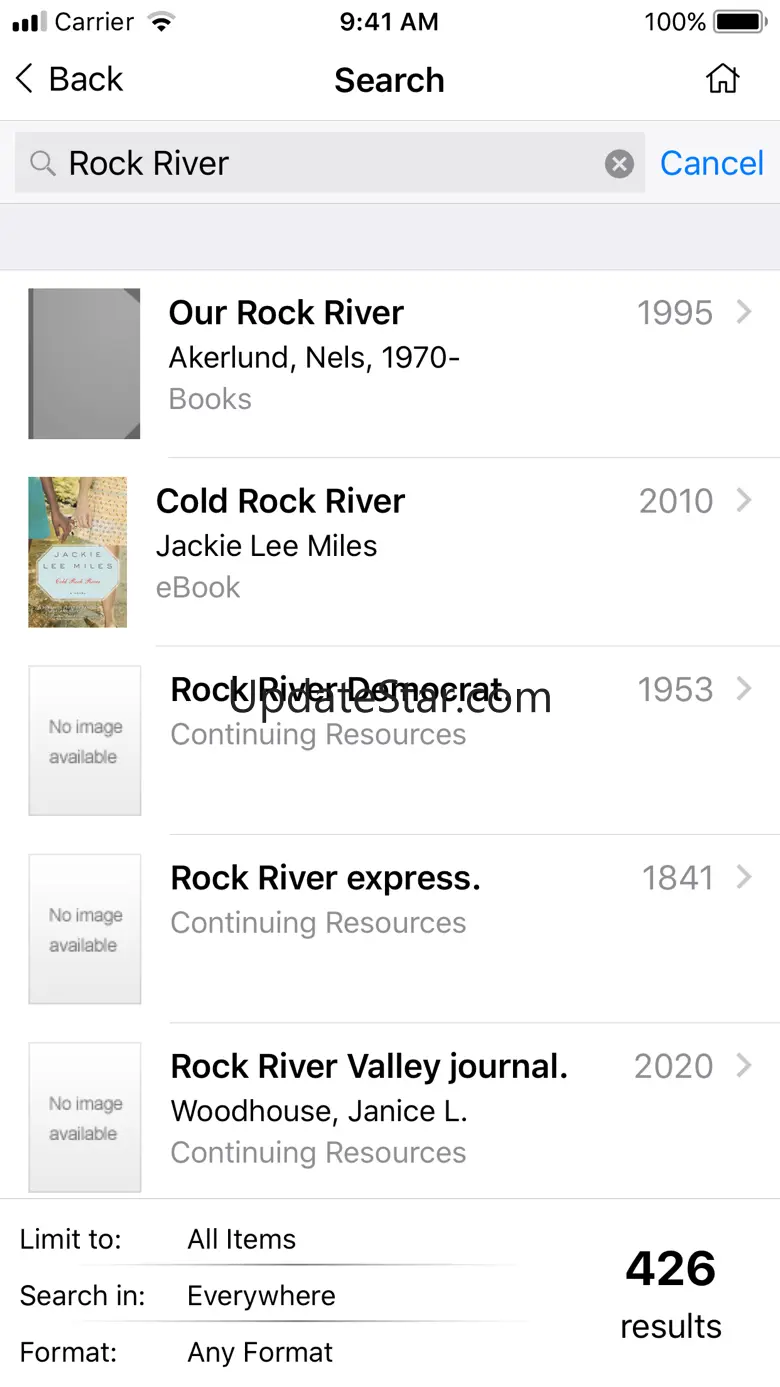Open the Rock River Valley journal title

[x=369, y=1066]
